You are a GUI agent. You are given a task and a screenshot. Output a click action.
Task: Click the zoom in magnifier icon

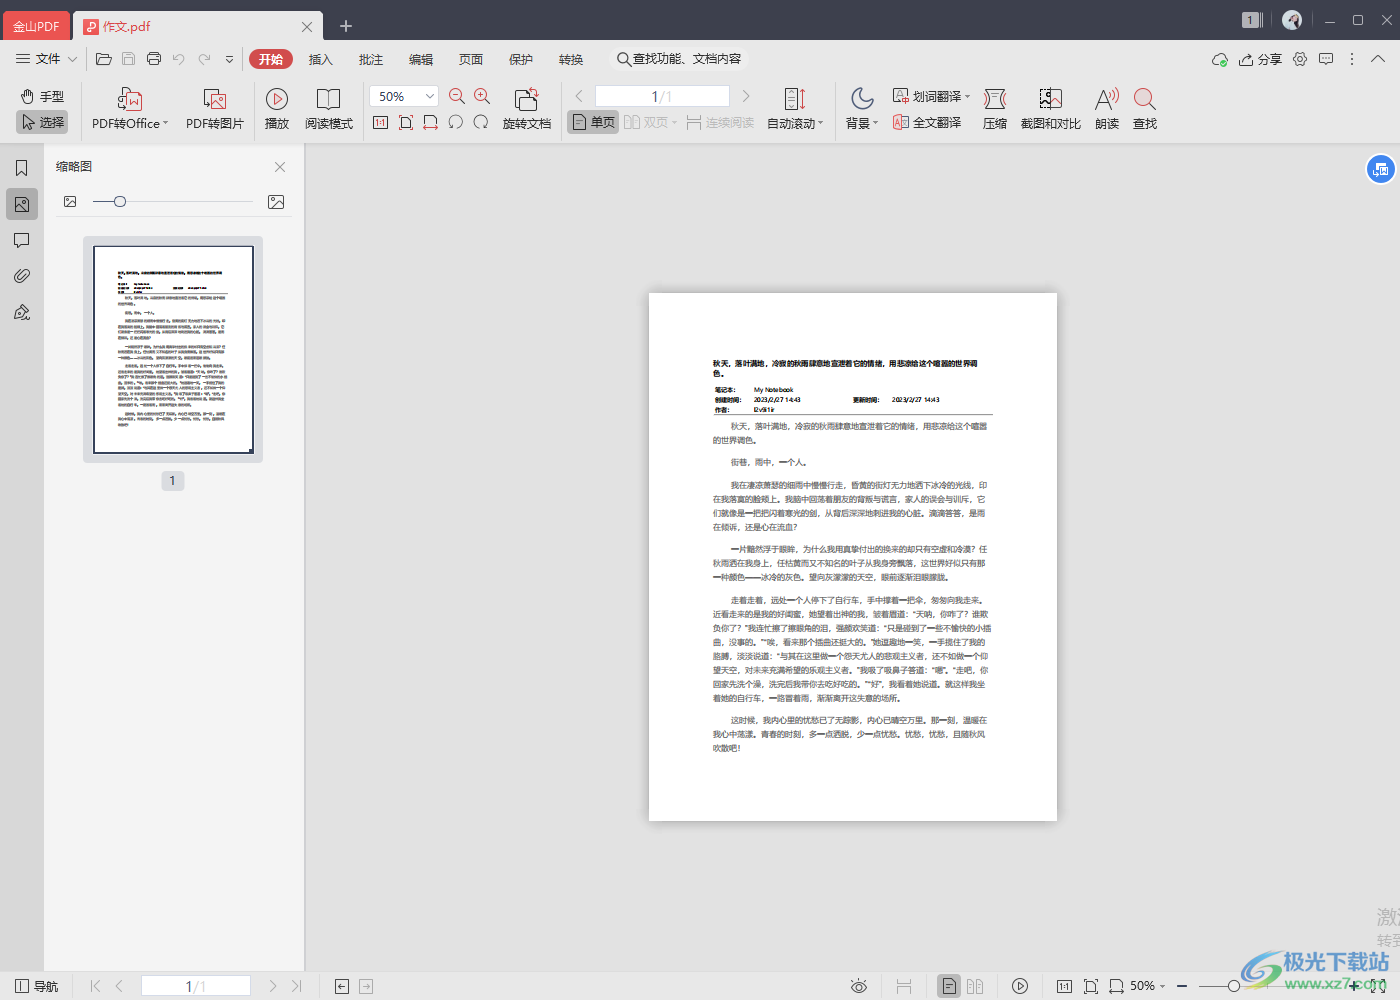coord(482,96)
